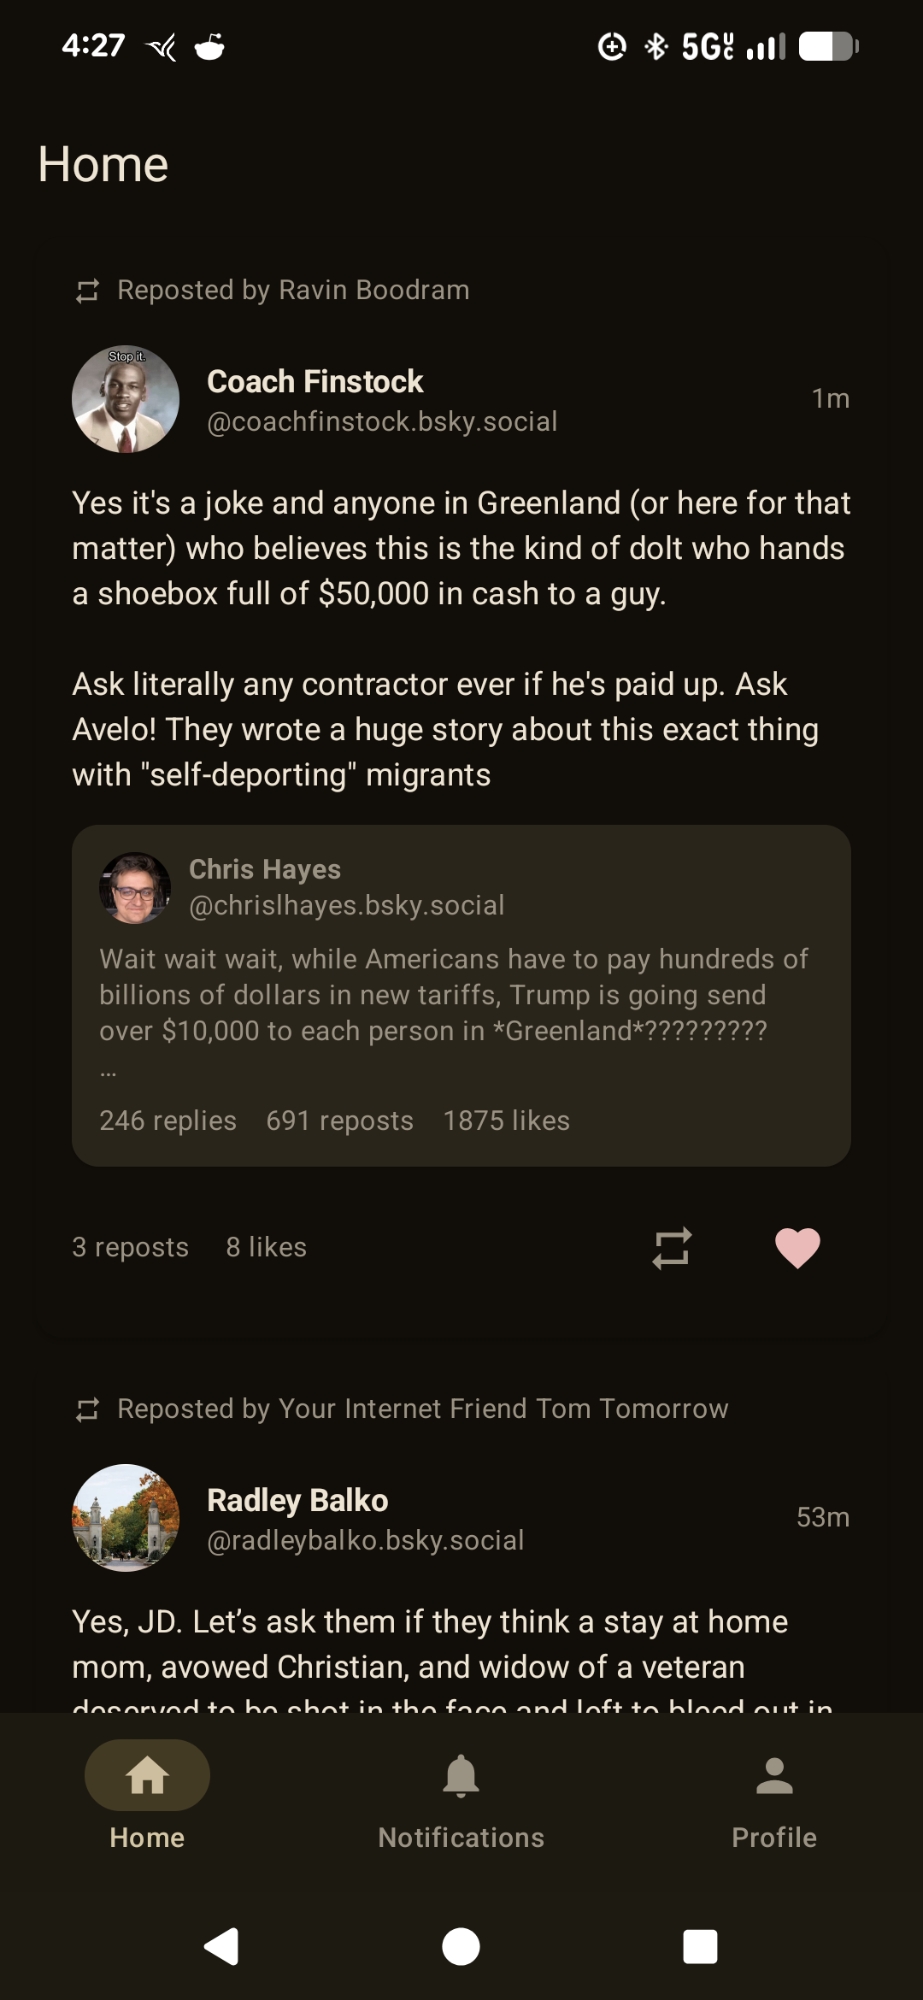923x2000 pixels.
Task: Tap the Bluetooth status icon
Action: [656, 46]
